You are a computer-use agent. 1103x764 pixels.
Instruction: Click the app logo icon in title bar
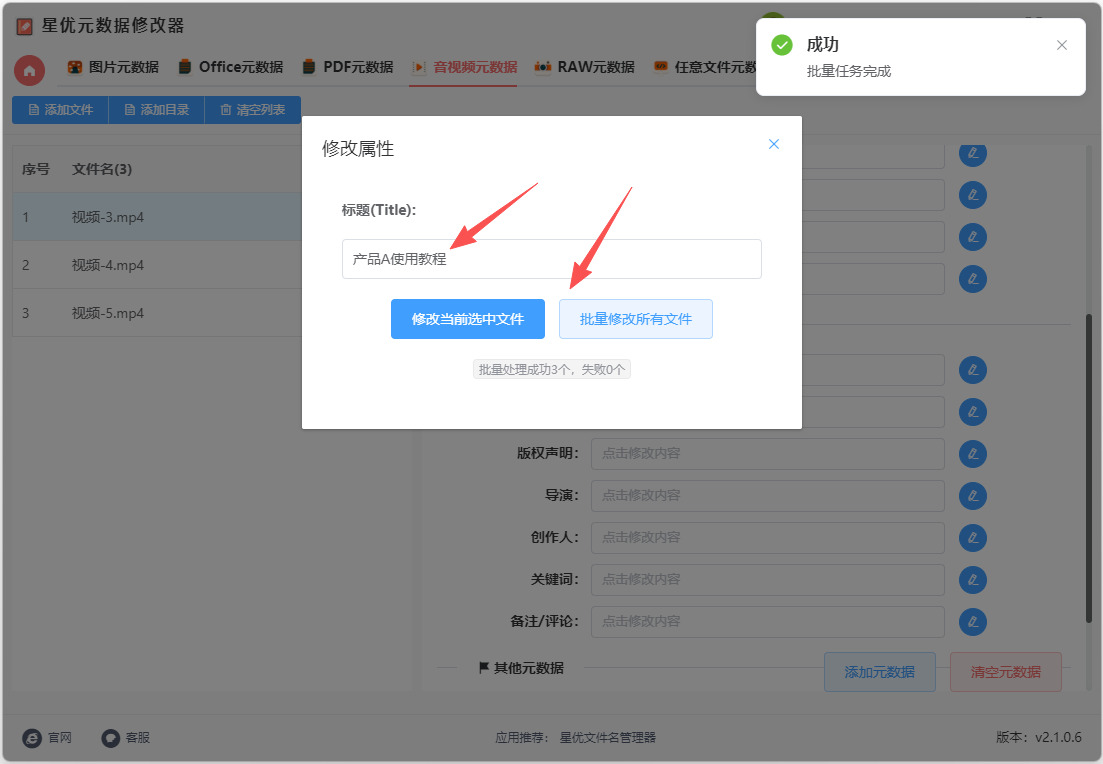click(x=25, y=27)
